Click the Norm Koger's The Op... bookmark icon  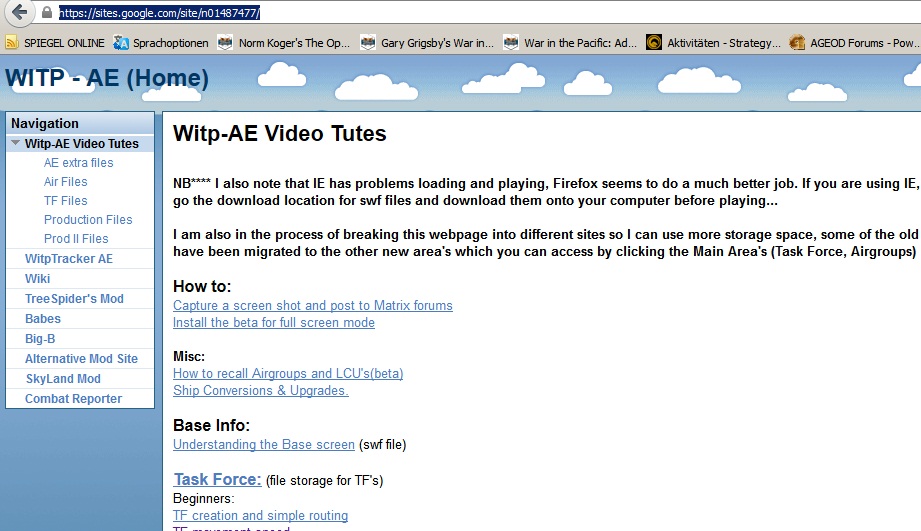point(225,43)
